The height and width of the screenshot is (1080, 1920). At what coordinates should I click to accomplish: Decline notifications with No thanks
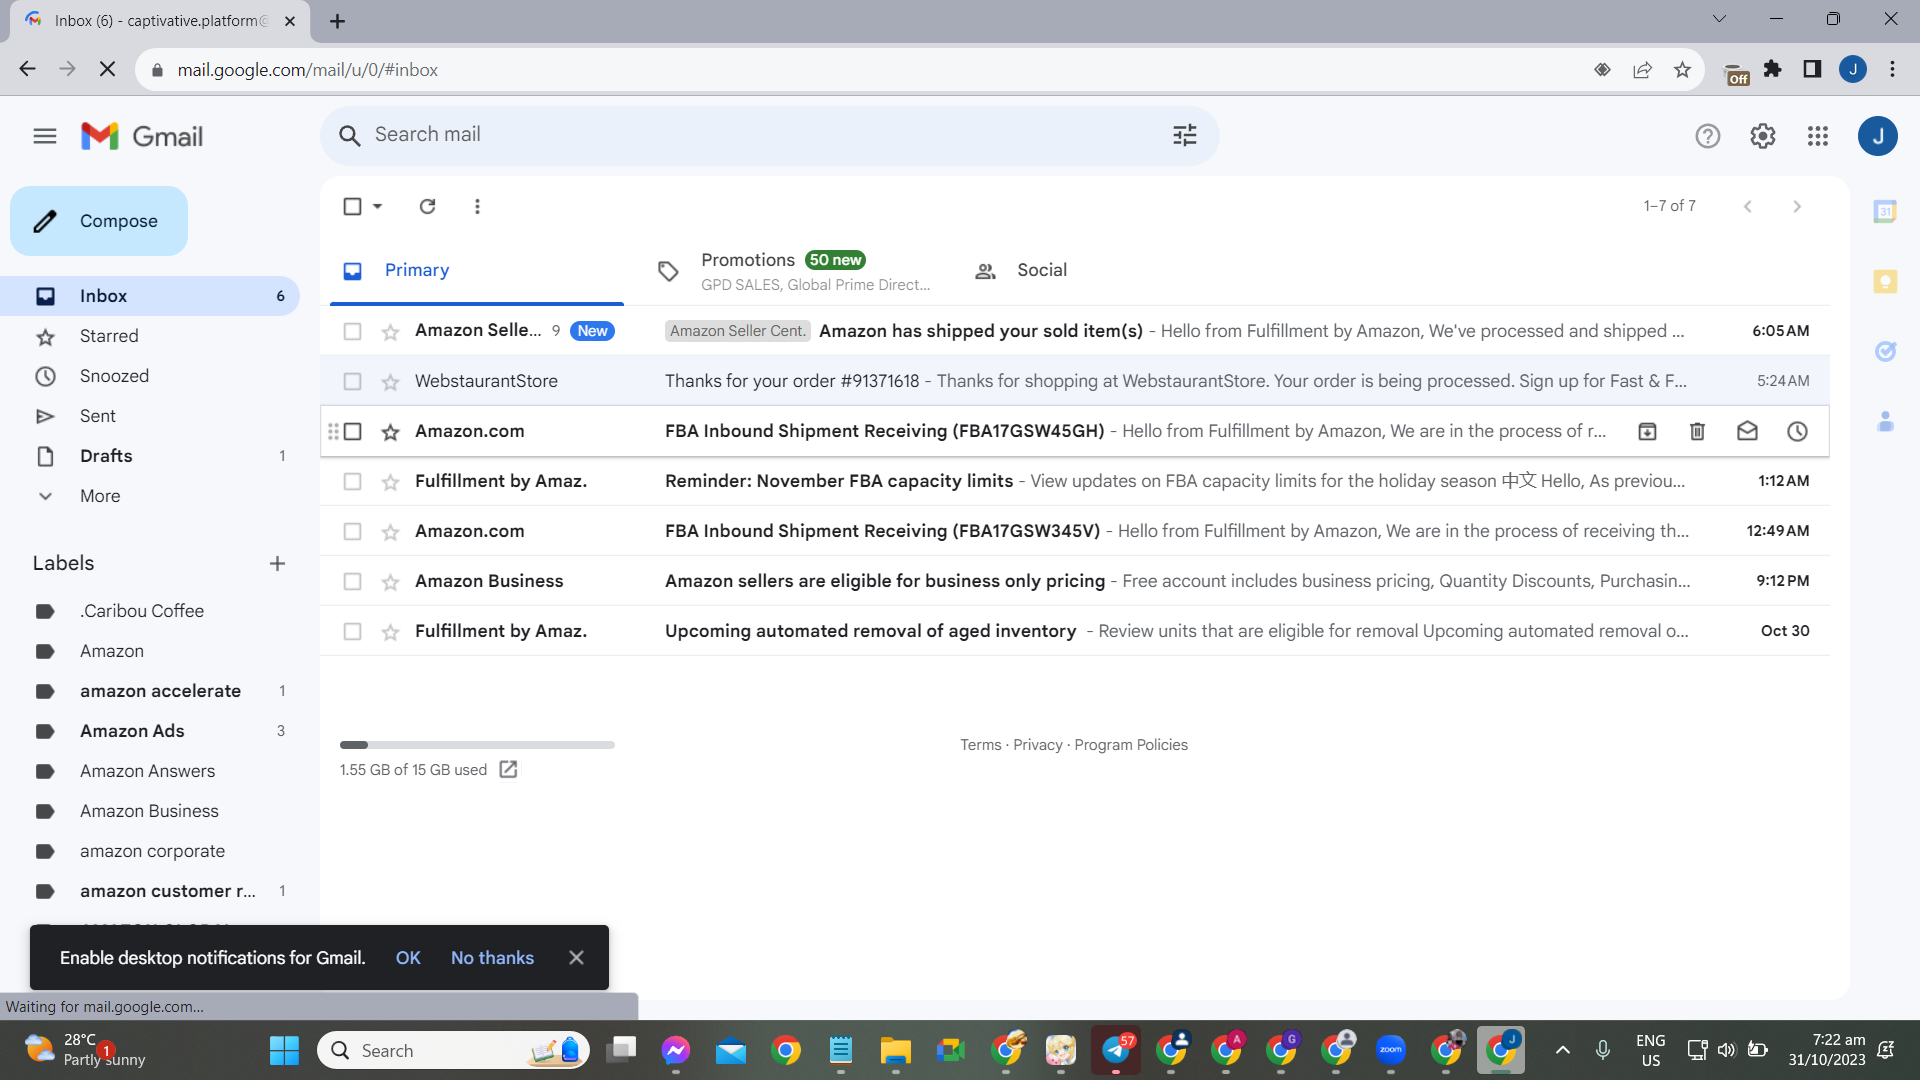coord(492,958)
